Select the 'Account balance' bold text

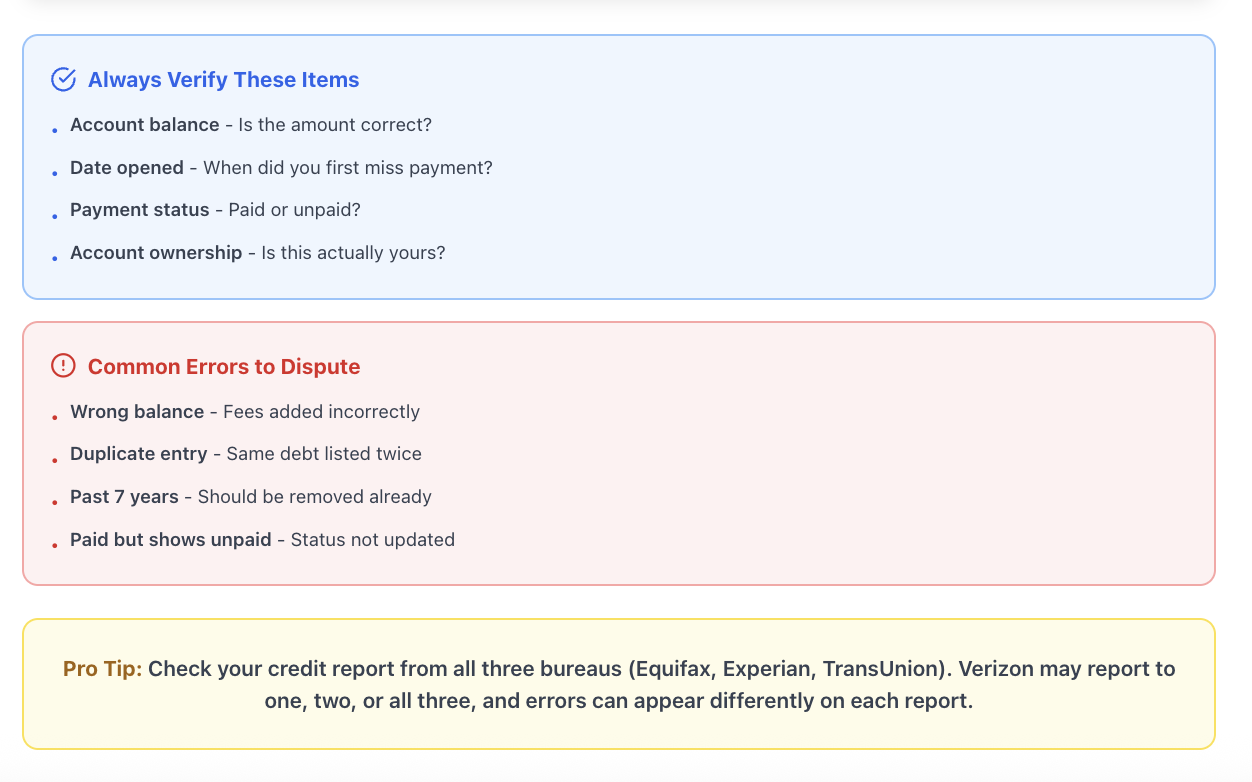coord(145,125)
